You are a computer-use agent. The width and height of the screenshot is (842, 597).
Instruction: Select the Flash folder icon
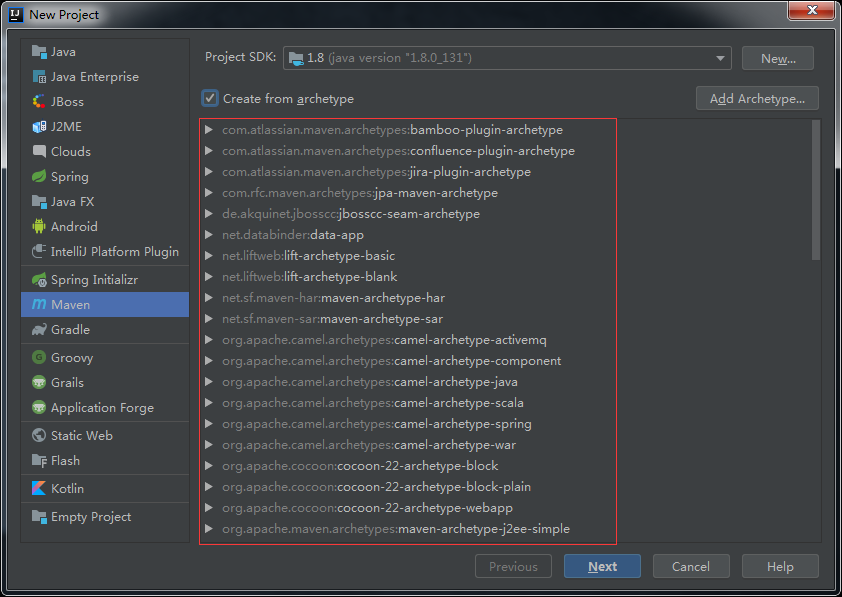click(39, 461)
